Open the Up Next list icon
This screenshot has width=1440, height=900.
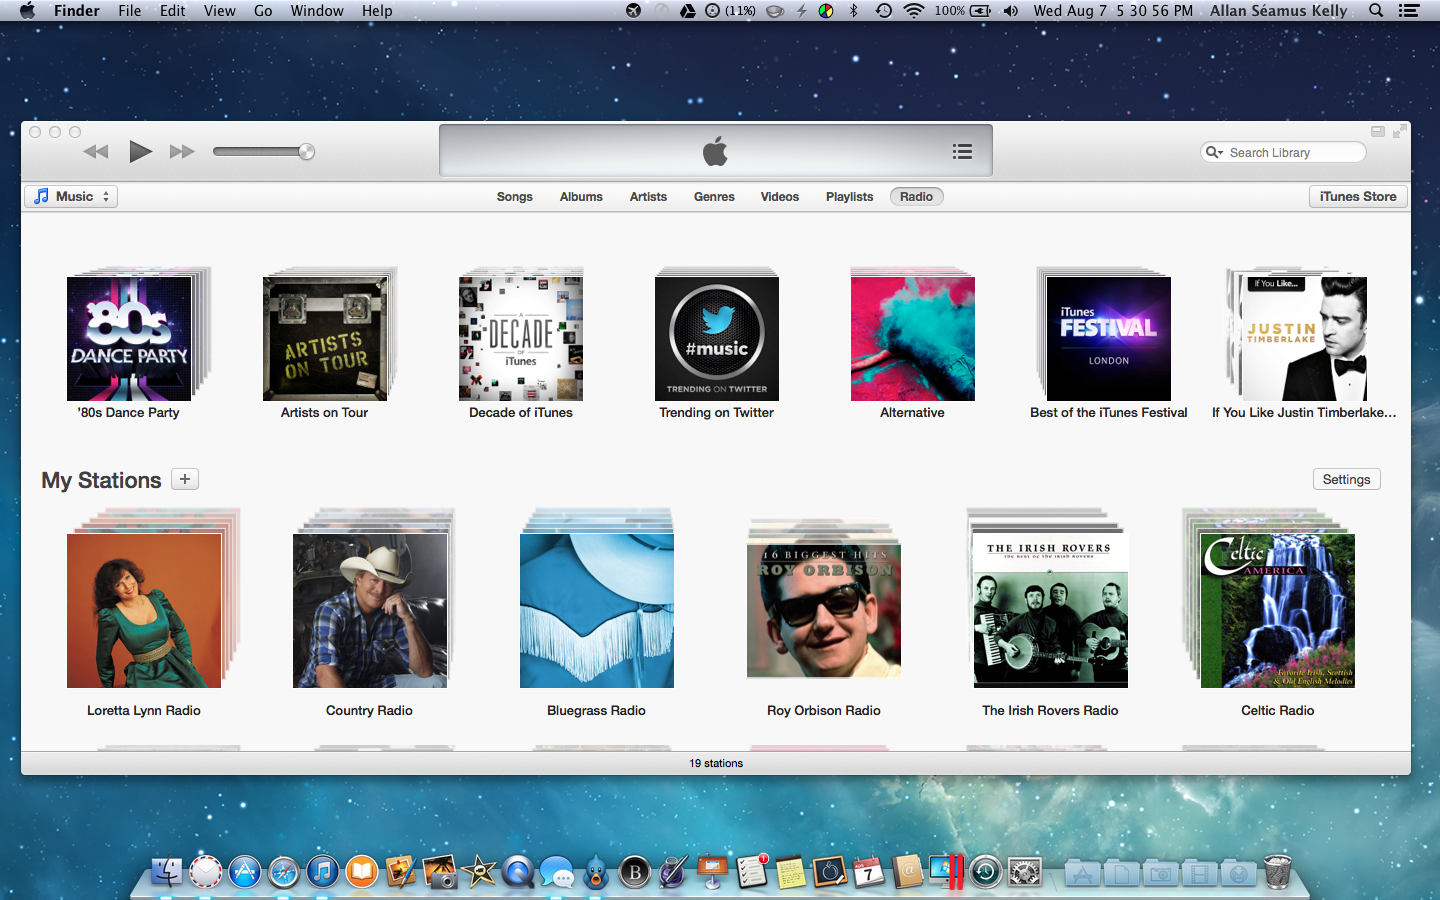(962, 152)
